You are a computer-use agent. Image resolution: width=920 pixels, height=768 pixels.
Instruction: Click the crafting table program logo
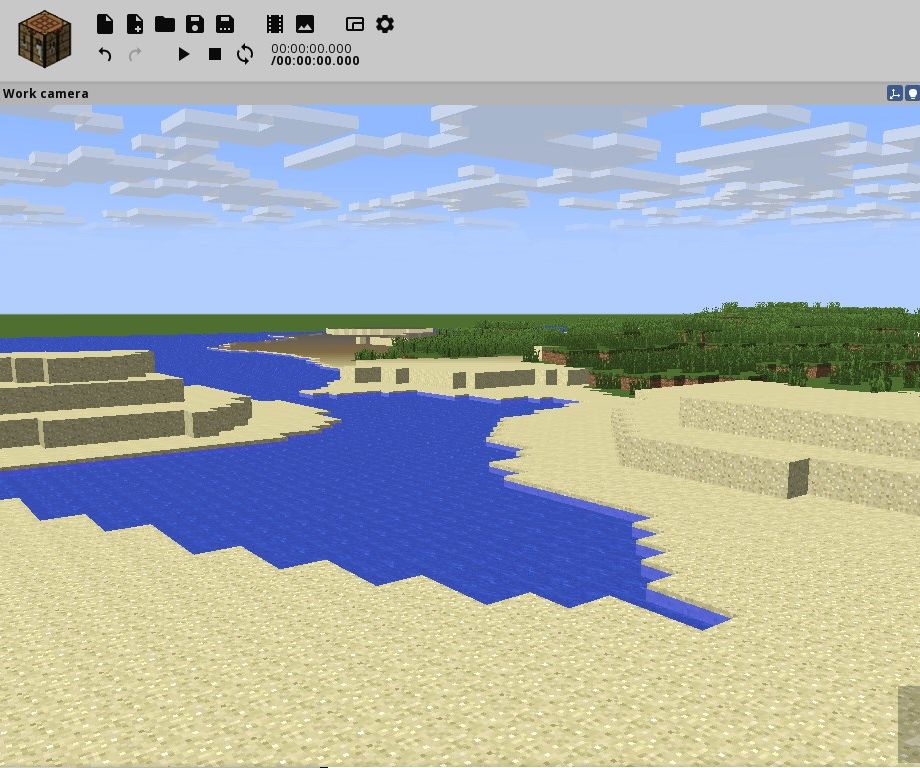(x=43, y=38)
